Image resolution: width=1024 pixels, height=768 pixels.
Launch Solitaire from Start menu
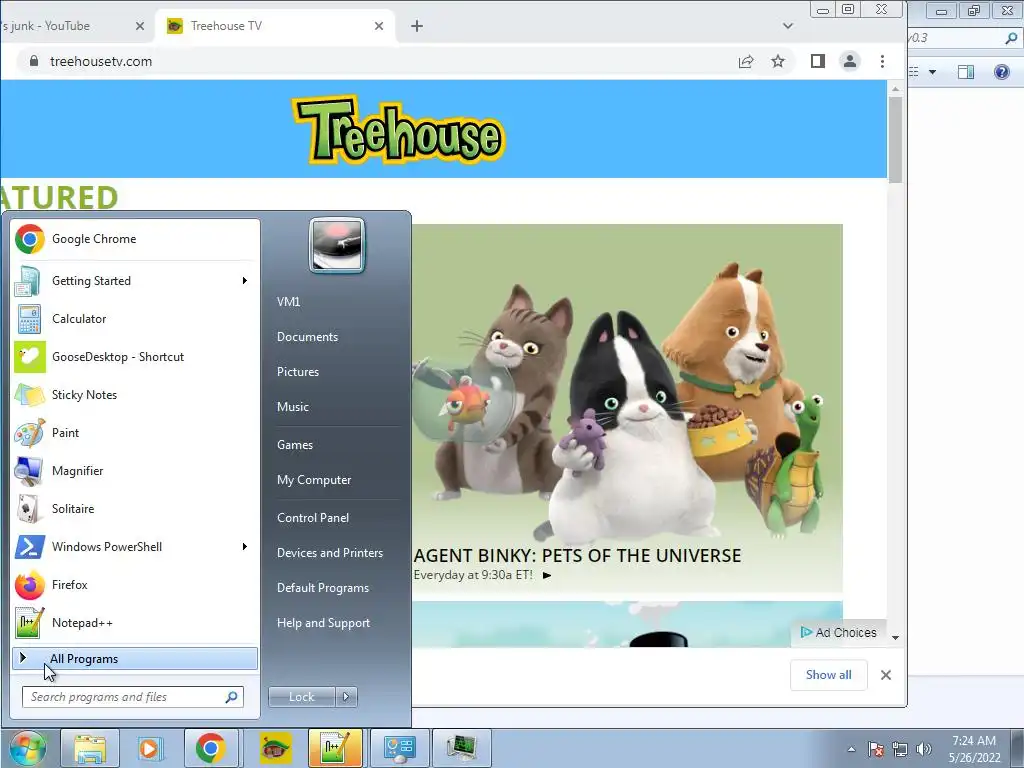click(x=135, y=509)
